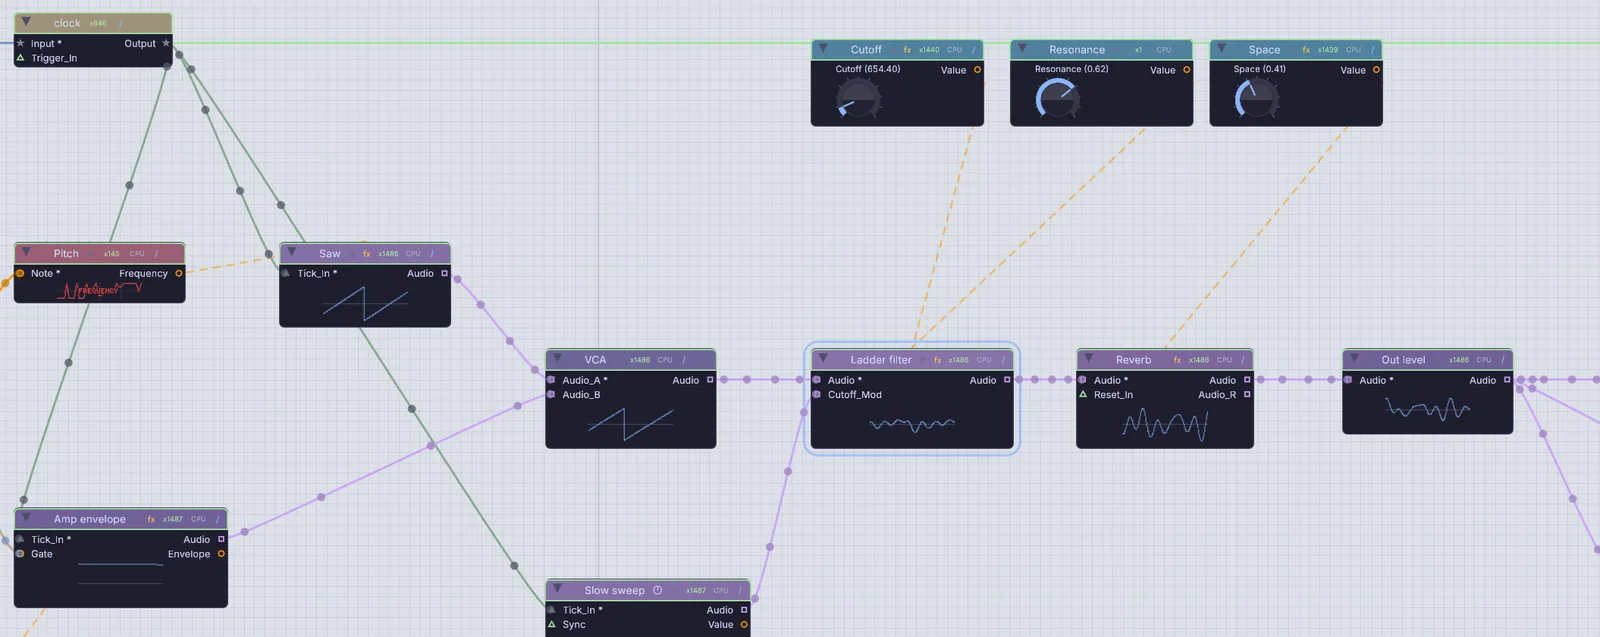Click the Output star port on clock
The image size is (1600, 637).
[x=166, y=43]
